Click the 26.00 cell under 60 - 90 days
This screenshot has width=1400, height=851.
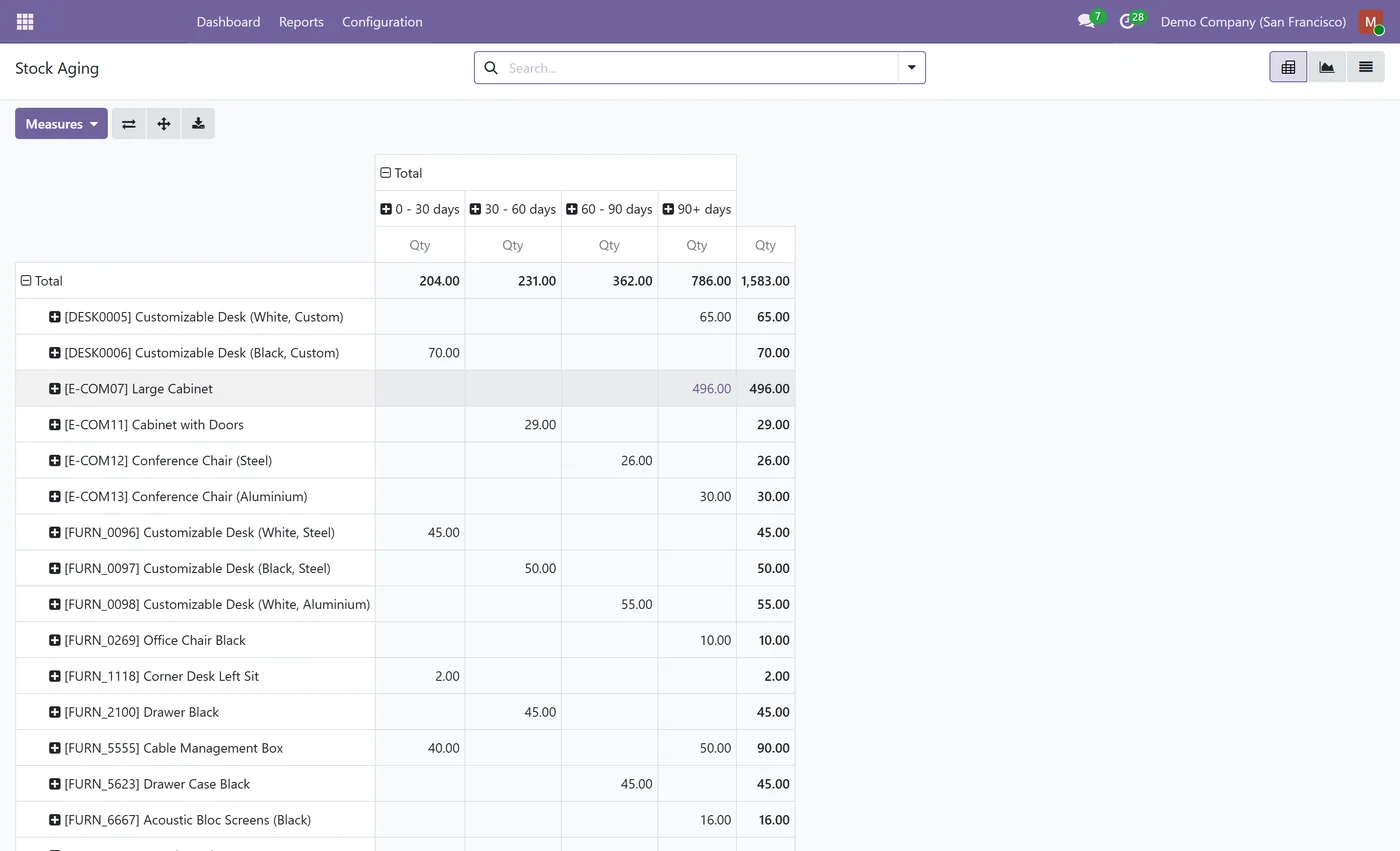tap(609, 461)
